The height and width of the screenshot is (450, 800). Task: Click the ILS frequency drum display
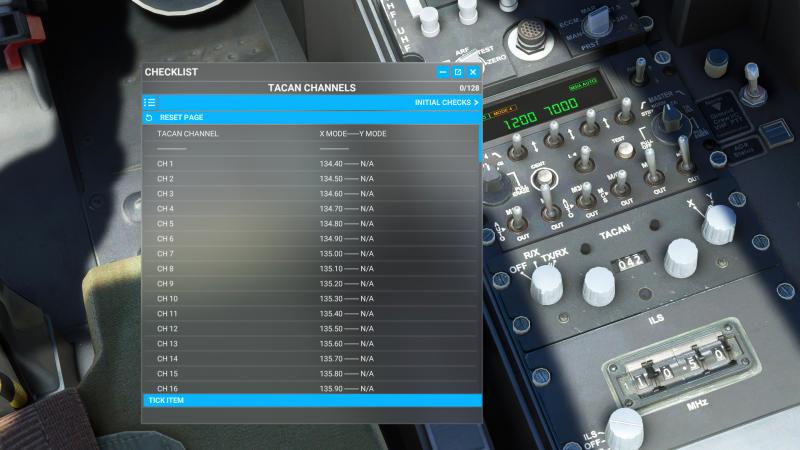click(x=679, y=365)
